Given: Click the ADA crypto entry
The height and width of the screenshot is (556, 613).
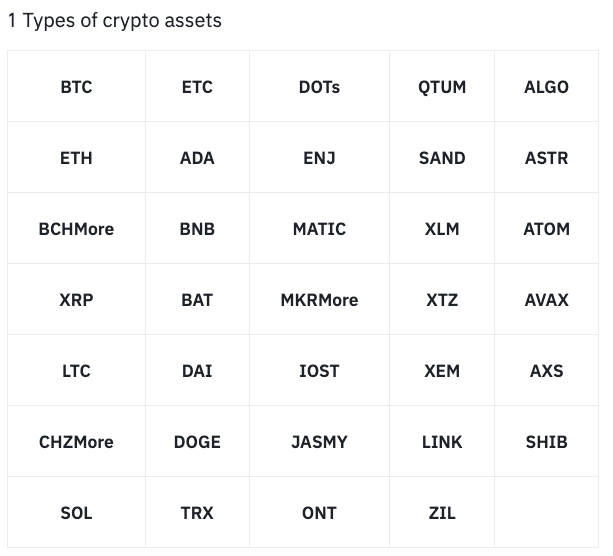Looking at the screenshot, I should pyautogui.click(x=197, y=158).
